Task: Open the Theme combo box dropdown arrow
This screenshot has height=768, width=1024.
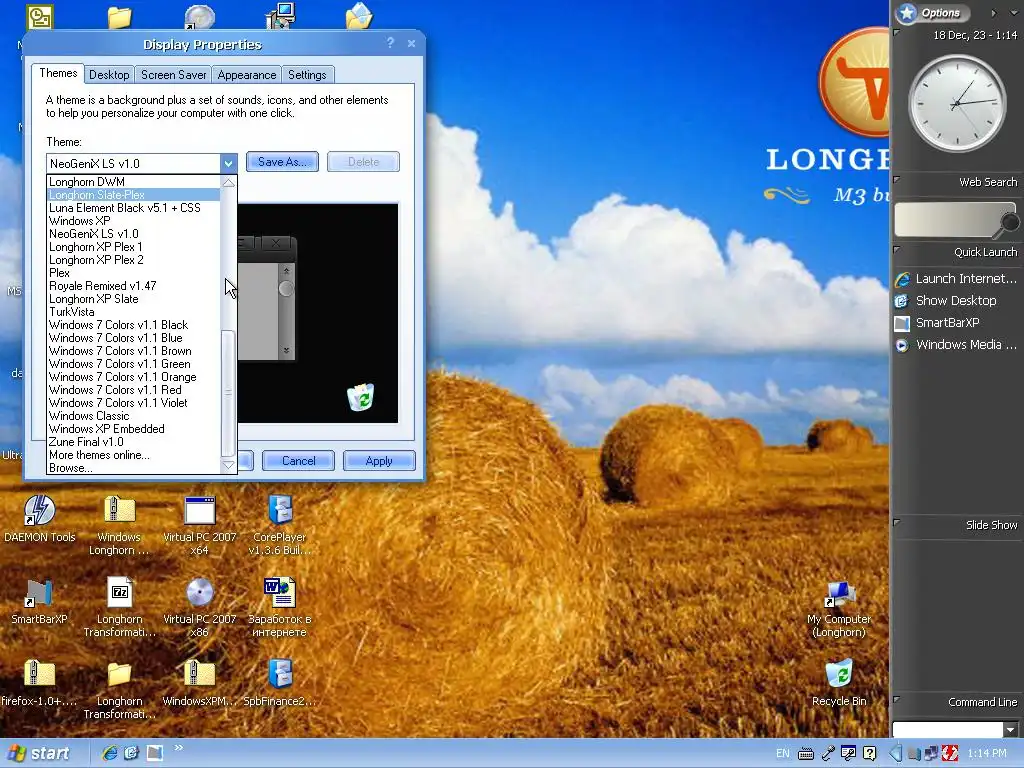Action: pyautogui.click(x=228, y=163)
